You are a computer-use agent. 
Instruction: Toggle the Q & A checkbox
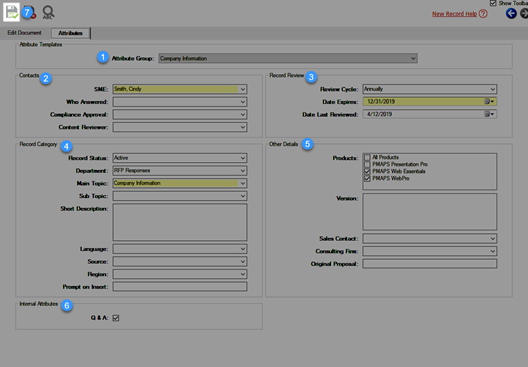point(116,318)
